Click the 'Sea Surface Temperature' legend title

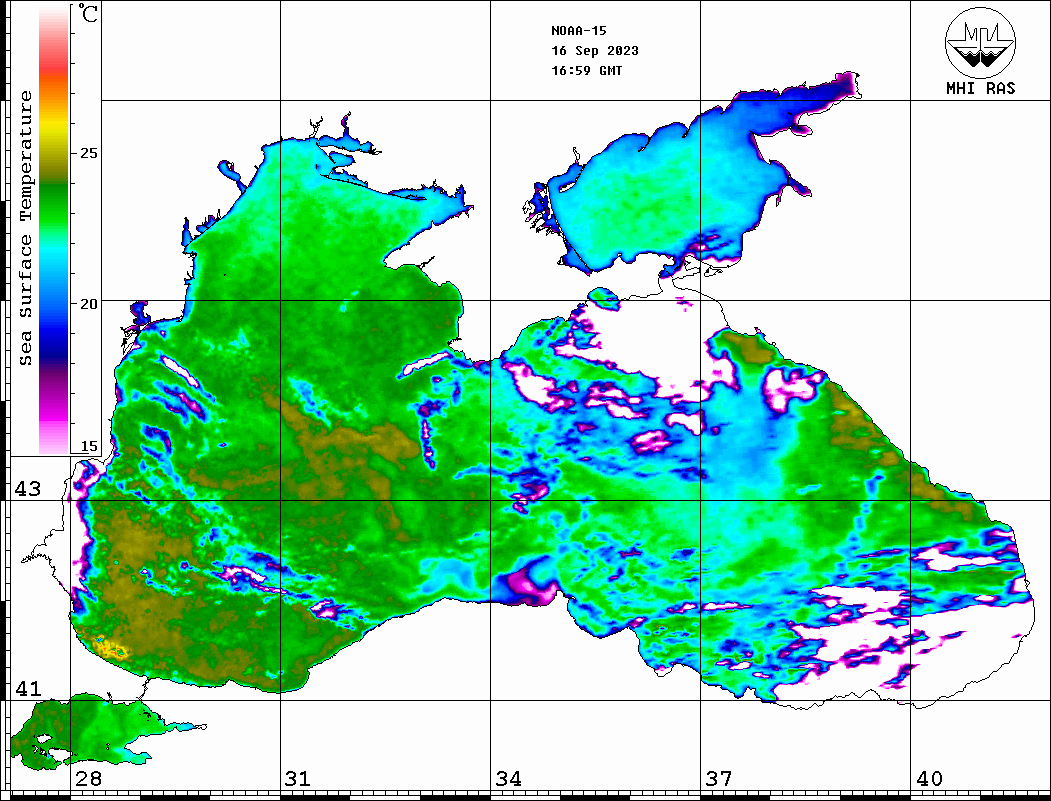pos(25,228)
